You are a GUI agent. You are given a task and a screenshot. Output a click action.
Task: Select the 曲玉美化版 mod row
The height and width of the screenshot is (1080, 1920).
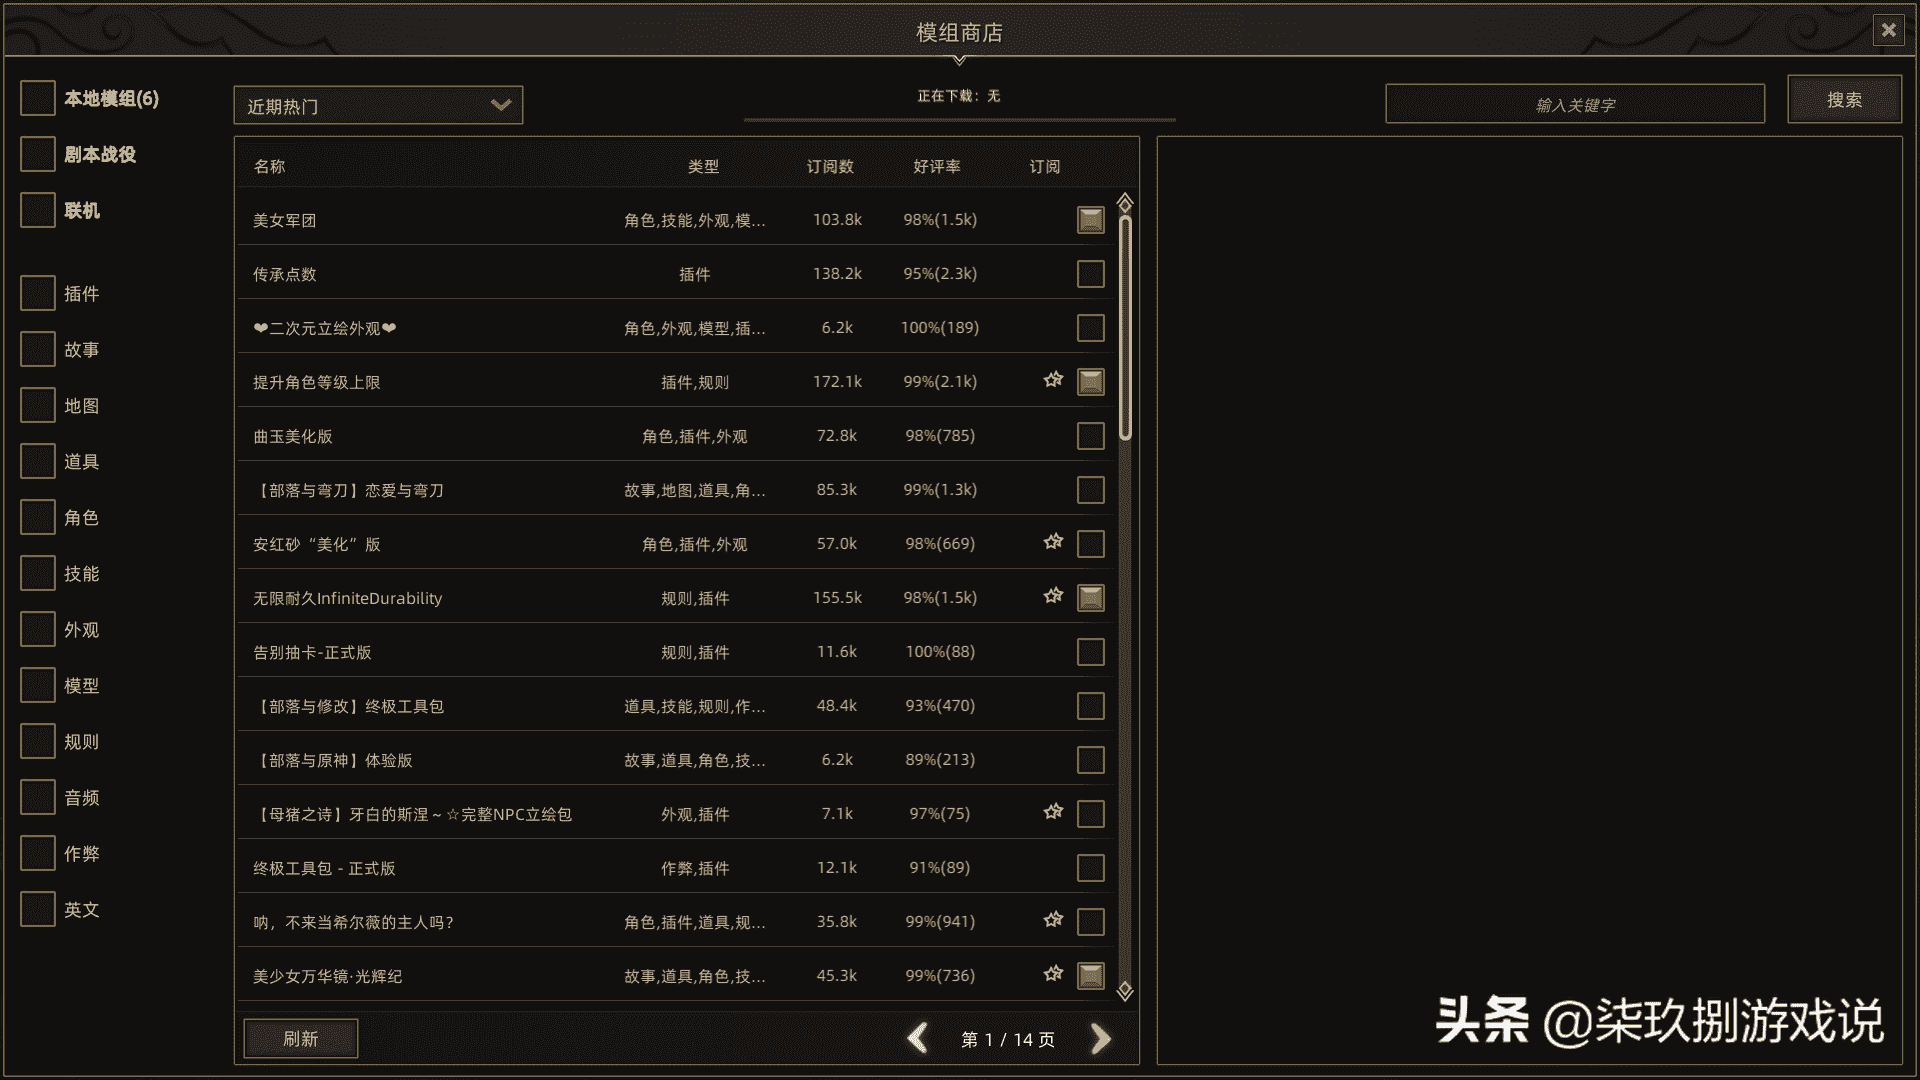tap(676, 436)
